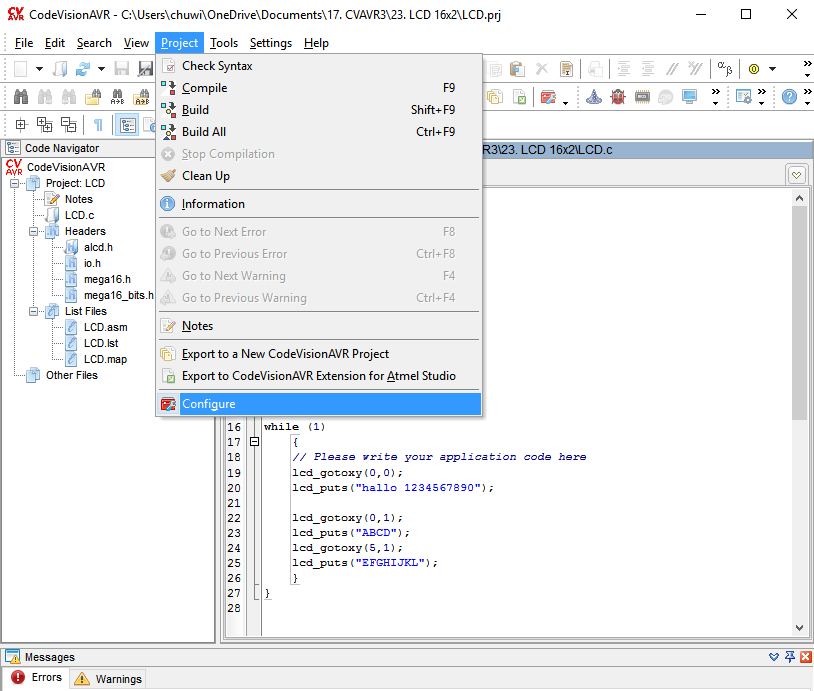The image size is (814, 691).
Task: Switch to the Warnings tab
Action: 109,679
